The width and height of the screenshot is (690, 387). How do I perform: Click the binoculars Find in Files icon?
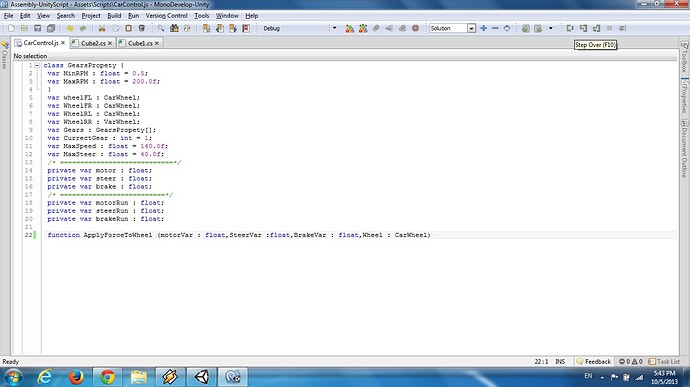(174, 28)
